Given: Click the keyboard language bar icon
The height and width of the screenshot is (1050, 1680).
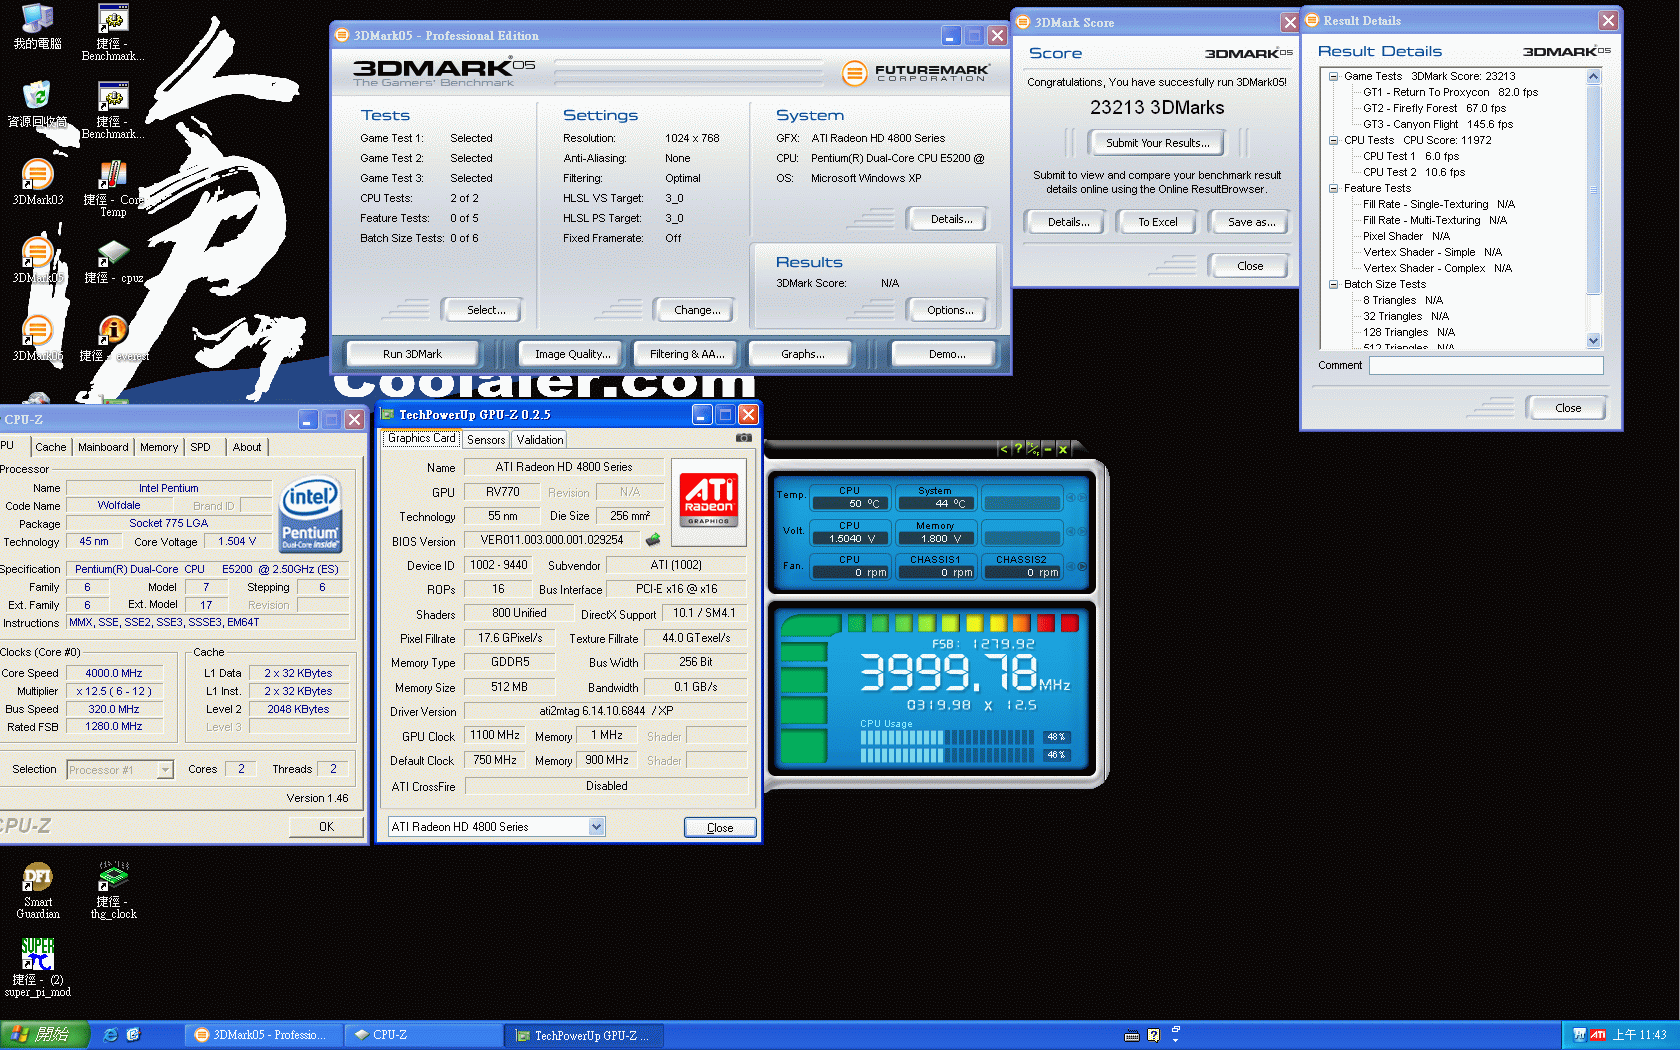Looking at the screenshot, I should [x=1132, y=1036].
